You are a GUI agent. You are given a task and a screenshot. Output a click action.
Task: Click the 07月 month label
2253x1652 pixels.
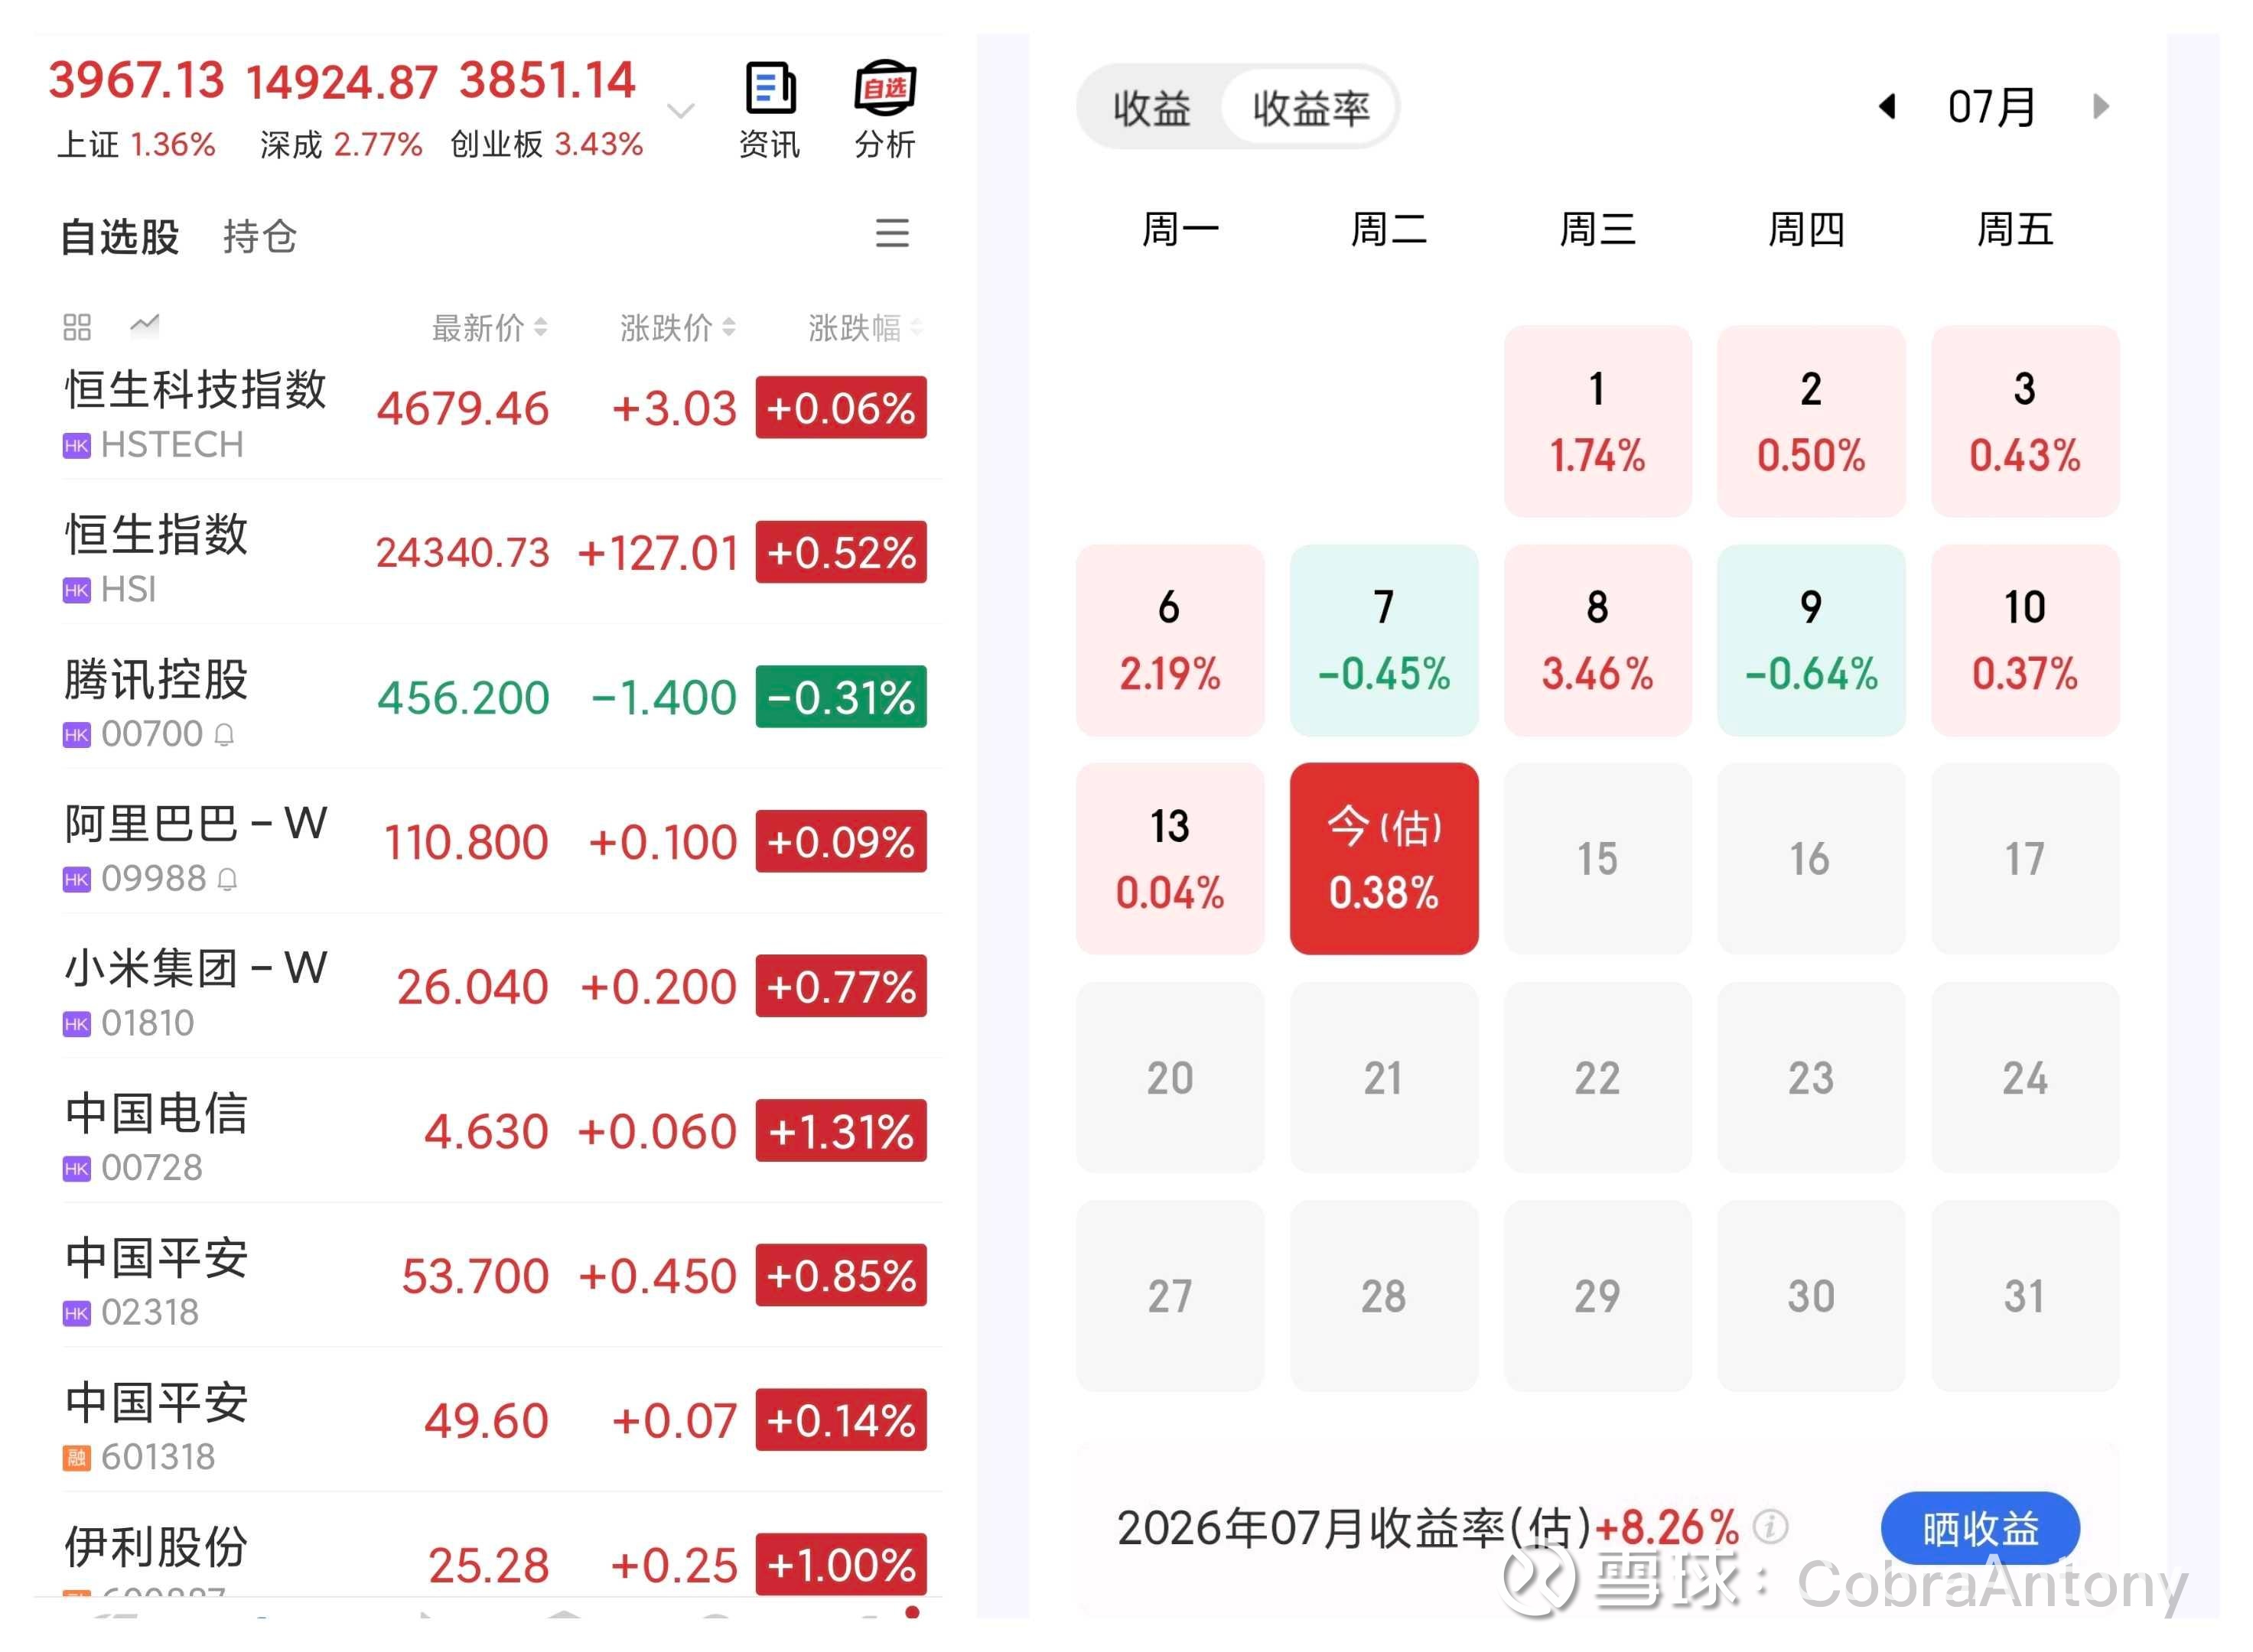(x=1992, y=107)
